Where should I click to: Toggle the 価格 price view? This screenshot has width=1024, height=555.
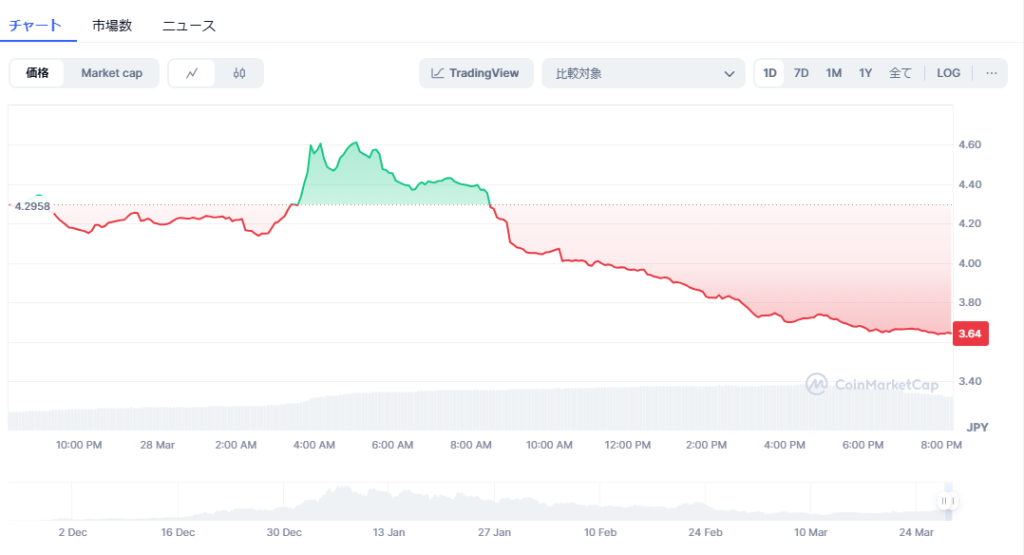tap(38, 73)
